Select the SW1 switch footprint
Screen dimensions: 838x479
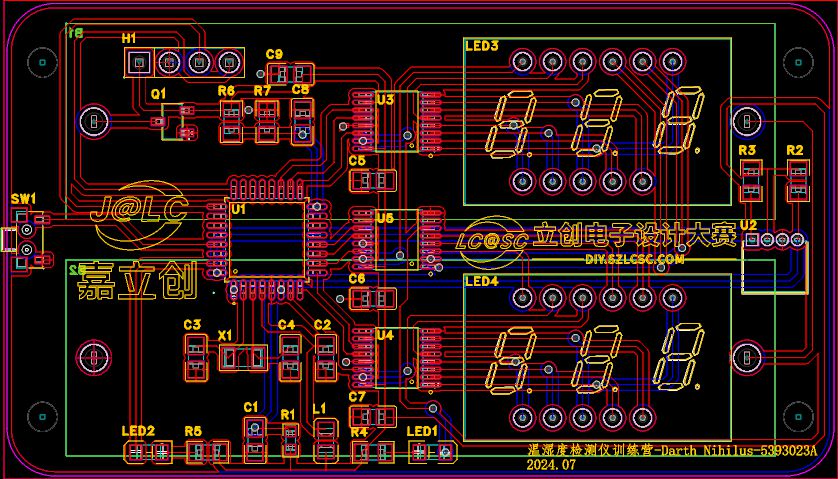point(25,240)
